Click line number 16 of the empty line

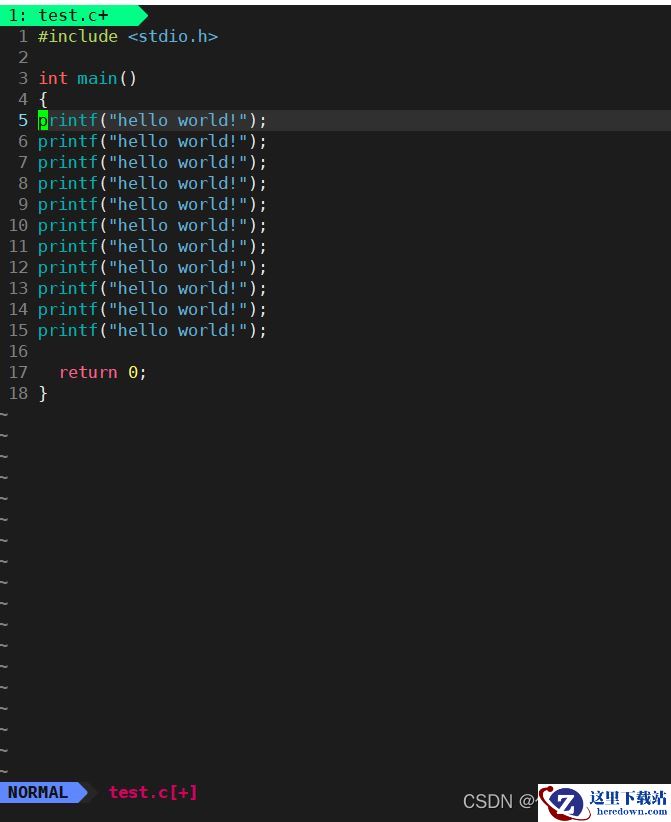(x=18, y=351)
